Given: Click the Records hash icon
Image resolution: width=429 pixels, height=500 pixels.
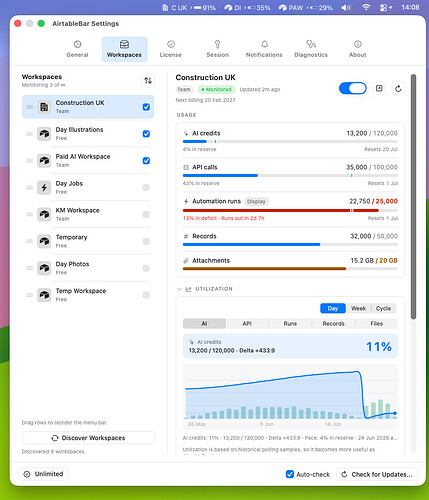Looking at the screenshot, I should pos(186,236).
